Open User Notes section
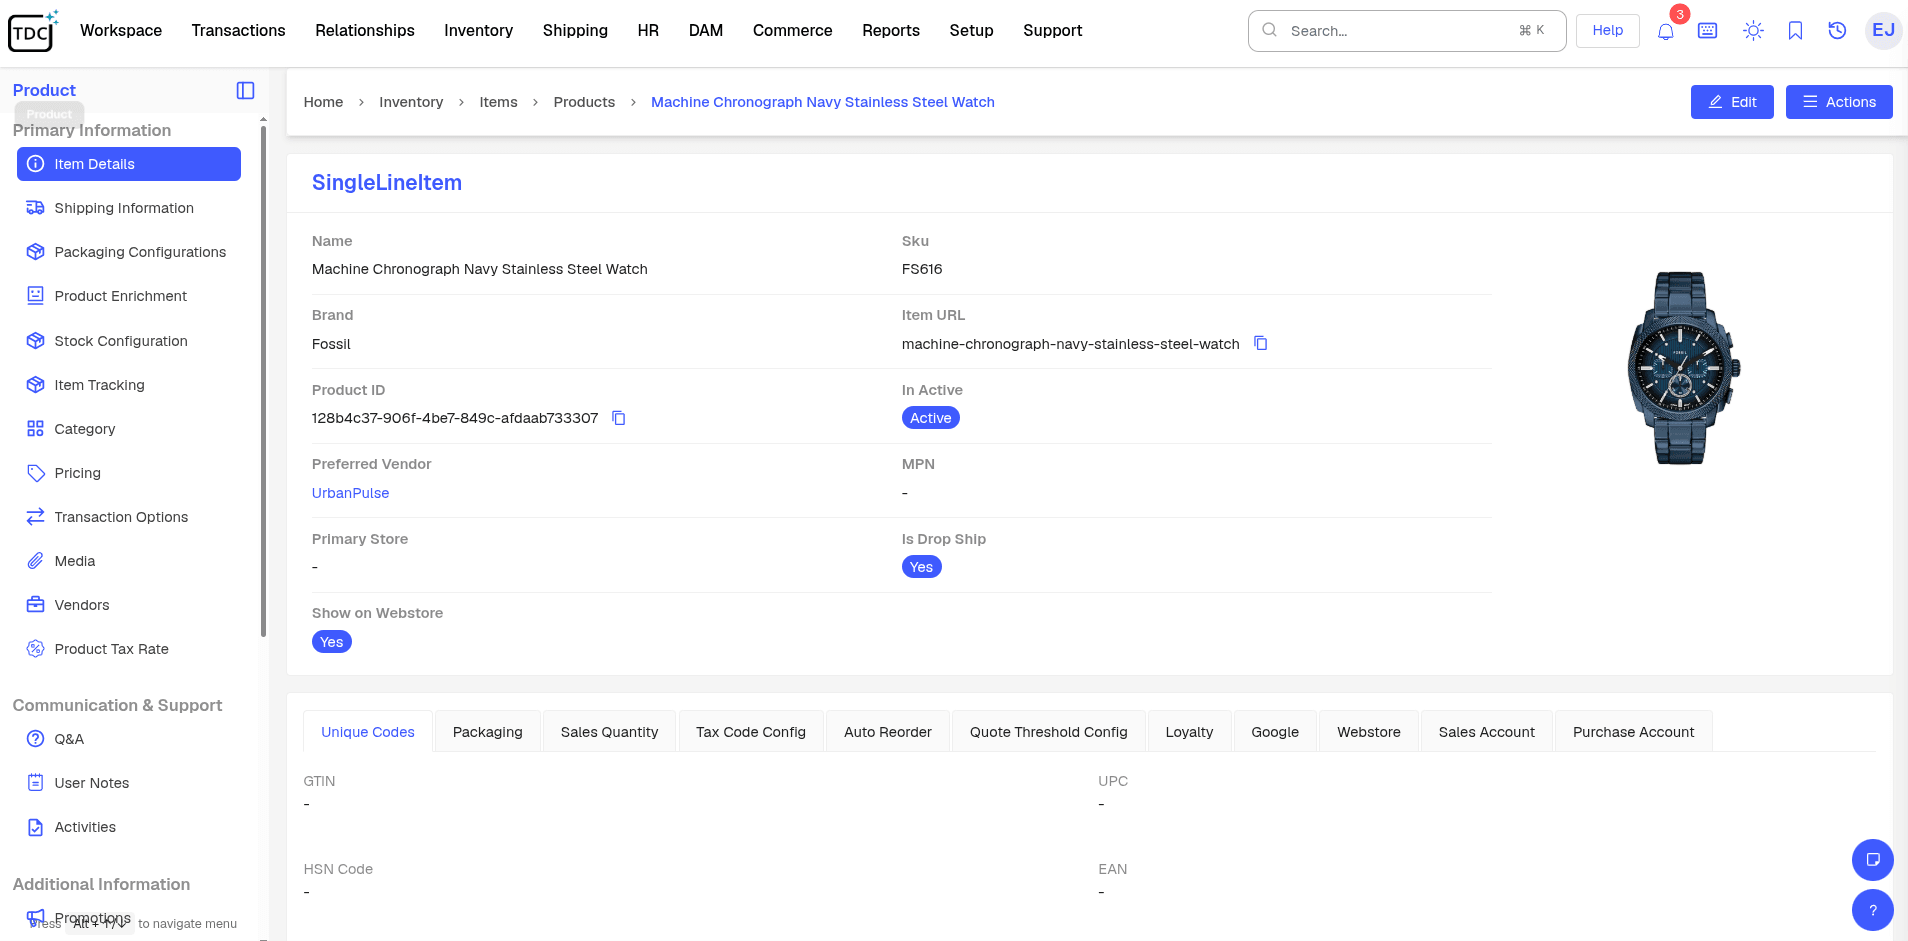The height and width of the screenshot is (941, 1908). tap(129, 783)
